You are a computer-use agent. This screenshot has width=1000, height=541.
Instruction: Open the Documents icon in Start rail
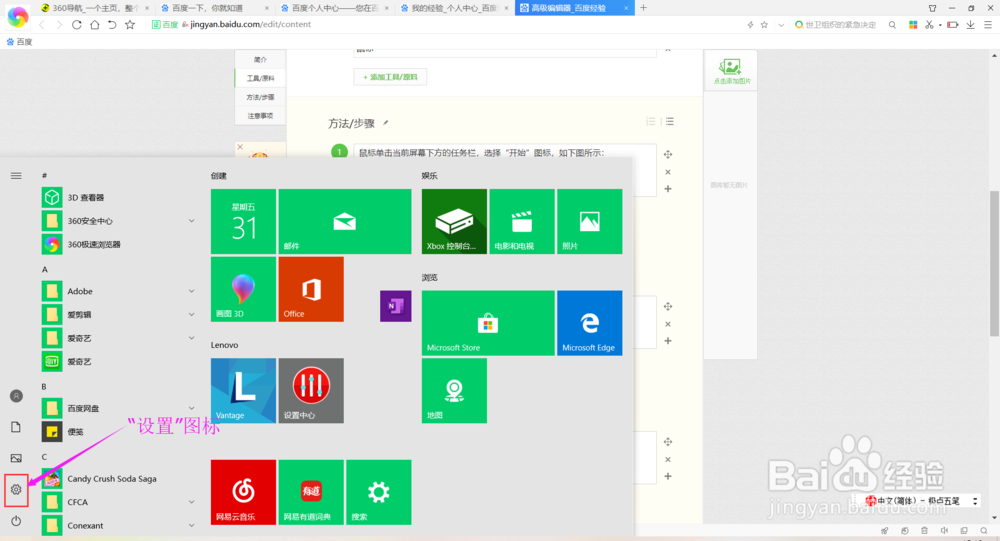click(16, 427)
